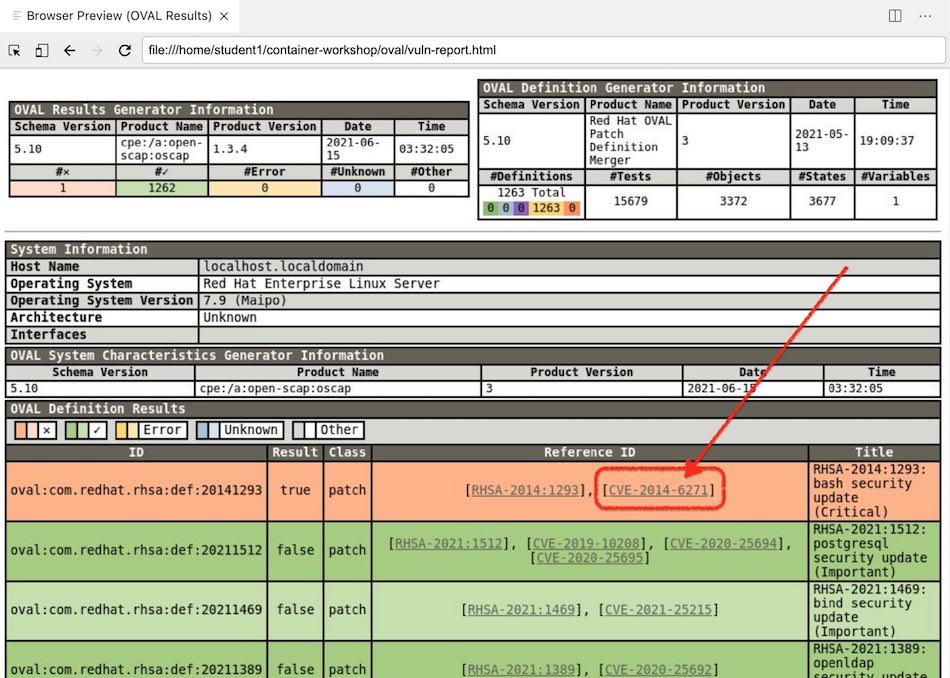Open the more actions ellipsis menu

pos(927,16)
